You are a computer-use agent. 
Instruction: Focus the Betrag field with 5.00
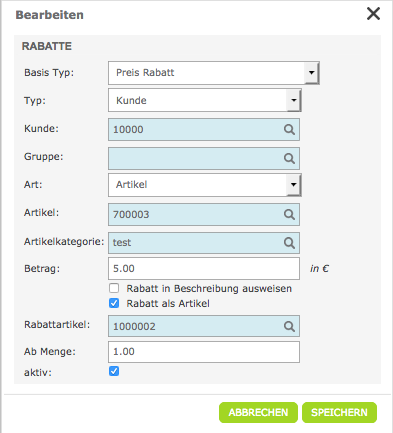coord(204,268)
